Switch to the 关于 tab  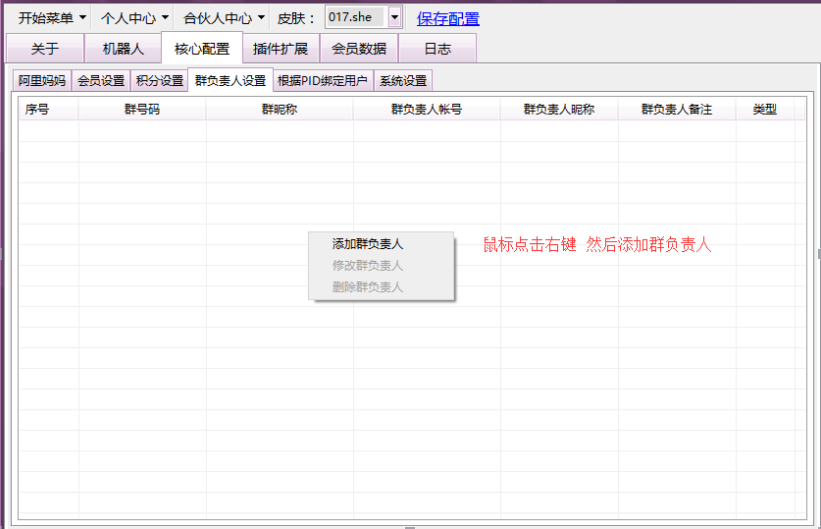pos(45,48)
